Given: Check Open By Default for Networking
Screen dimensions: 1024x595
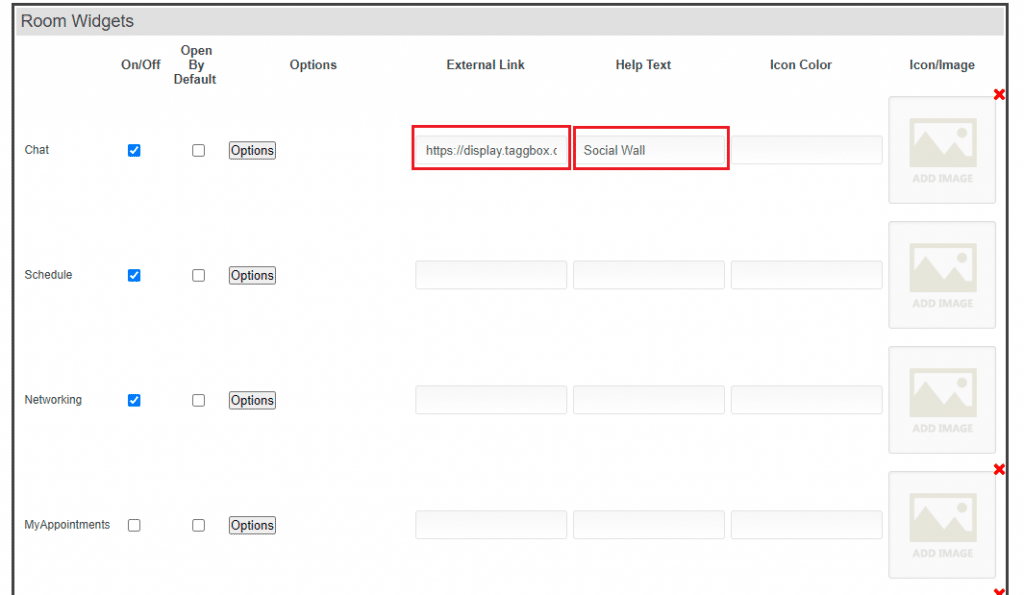Looking at the screenshot, I should (198, 400).
